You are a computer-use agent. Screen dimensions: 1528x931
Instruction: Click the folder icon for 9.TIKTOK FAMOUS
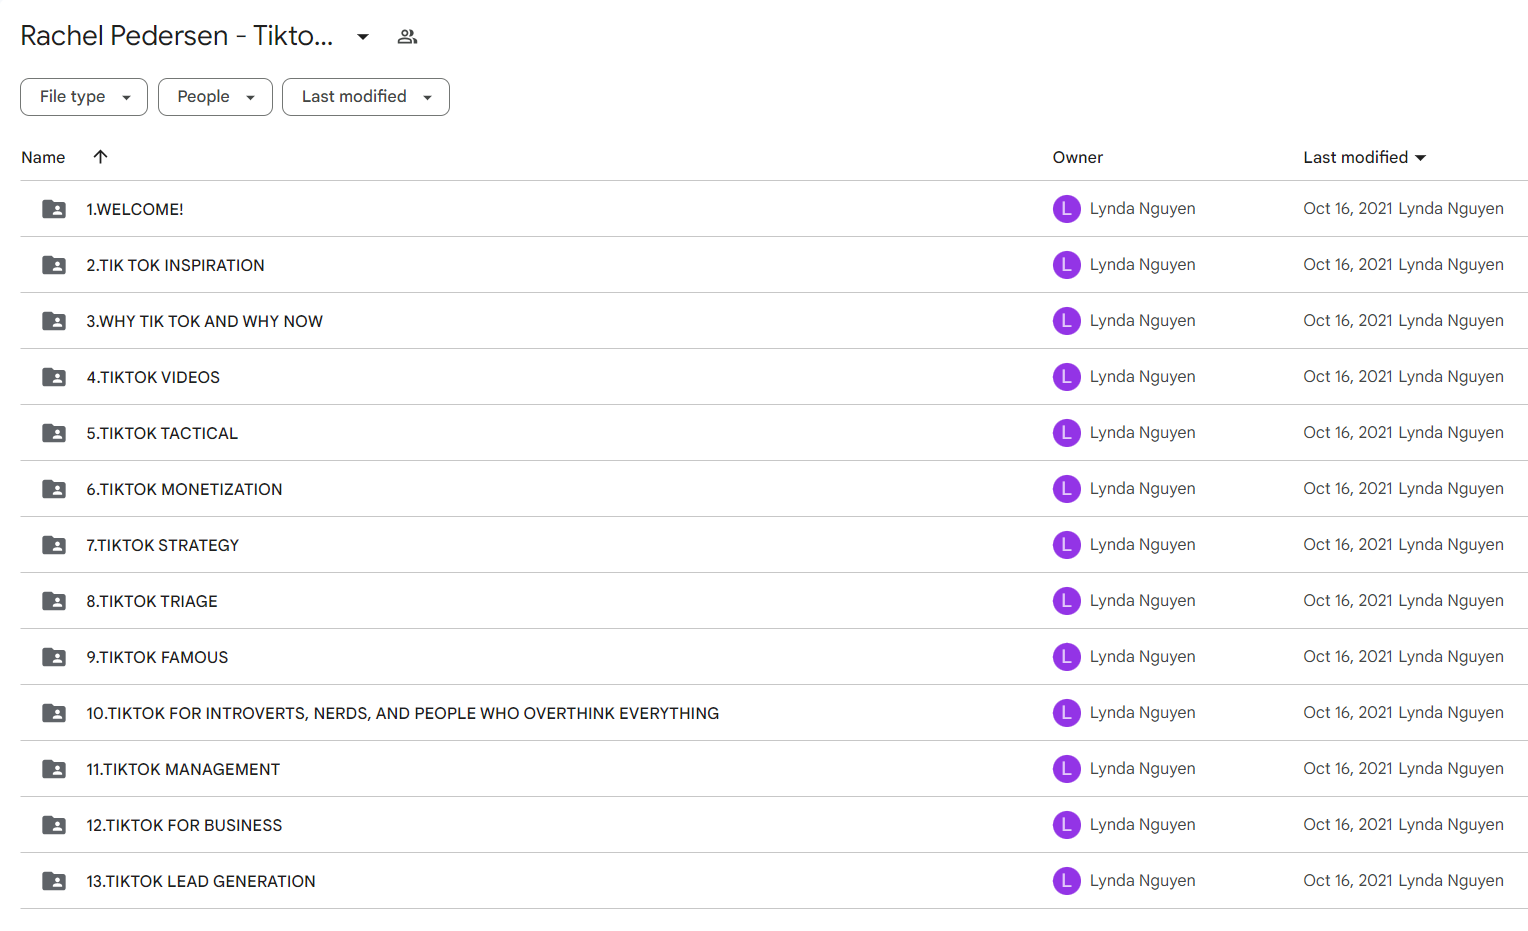[x=54, y=657]
